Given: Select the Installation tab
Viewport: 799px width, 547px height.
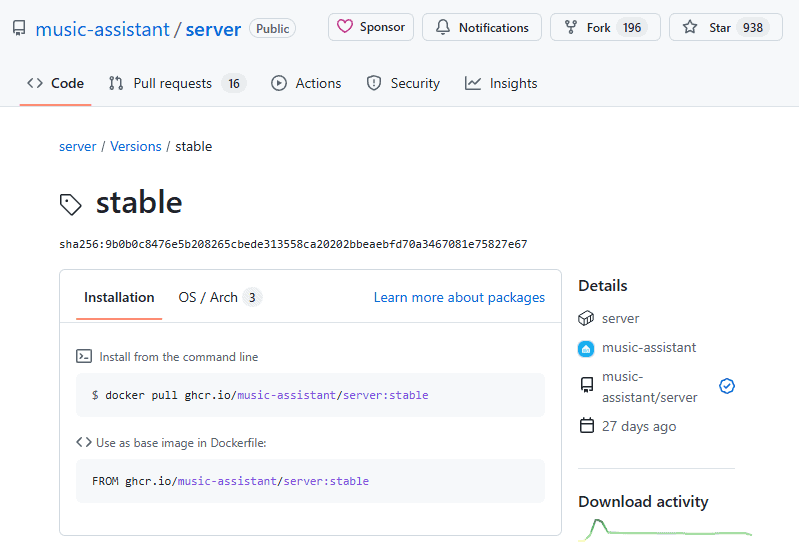Looking at the screenshot, I should click(x=119, y=297).
